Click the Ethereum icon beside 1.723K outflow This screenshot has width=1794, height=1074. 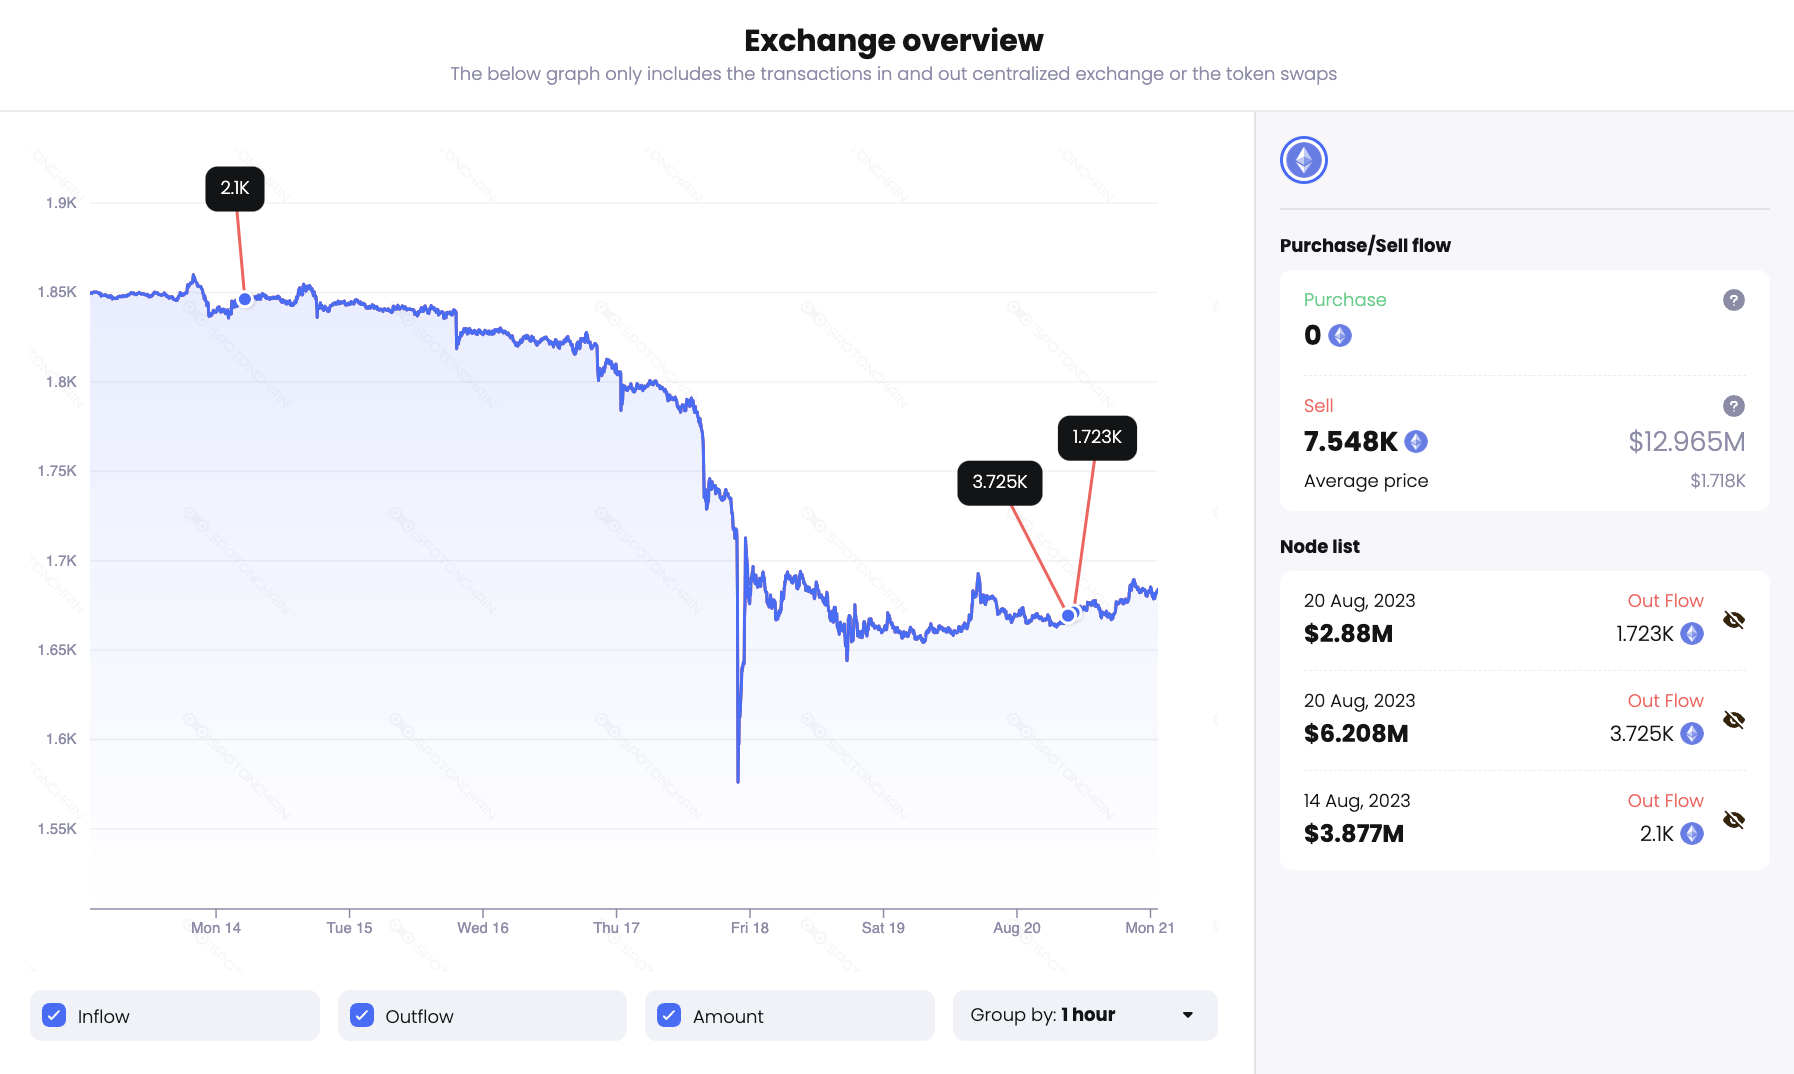click(1691, 633)
